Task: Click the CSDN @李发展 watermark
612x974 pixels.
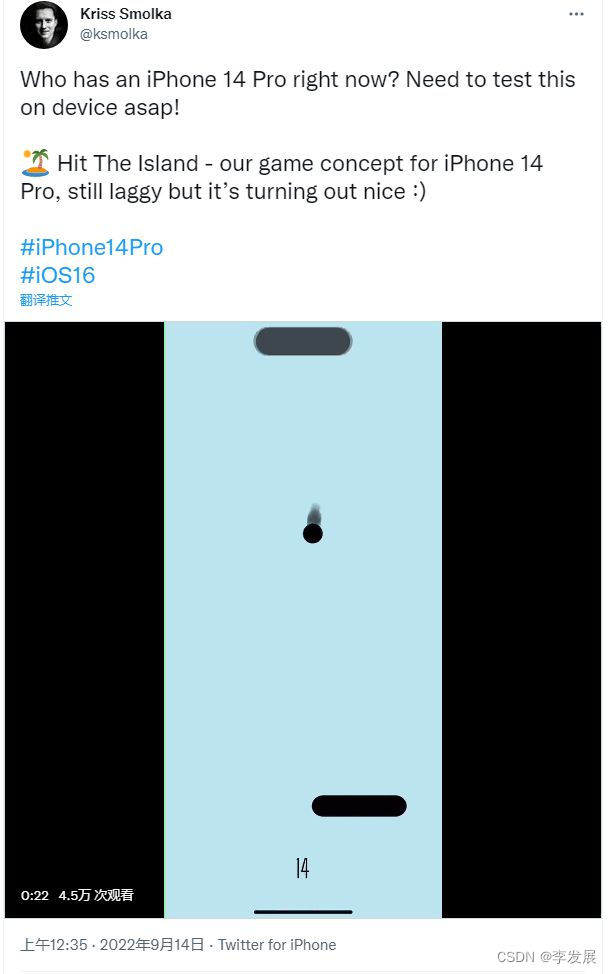Action: pyautogui.click(x=547, y=957)
